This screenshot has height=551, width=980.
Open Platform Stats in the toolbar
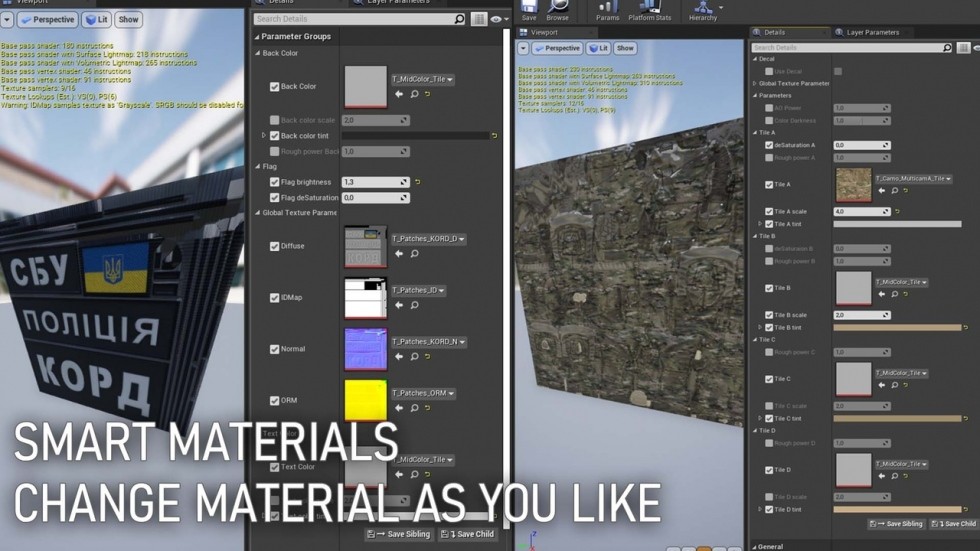(x=649, y=11)
